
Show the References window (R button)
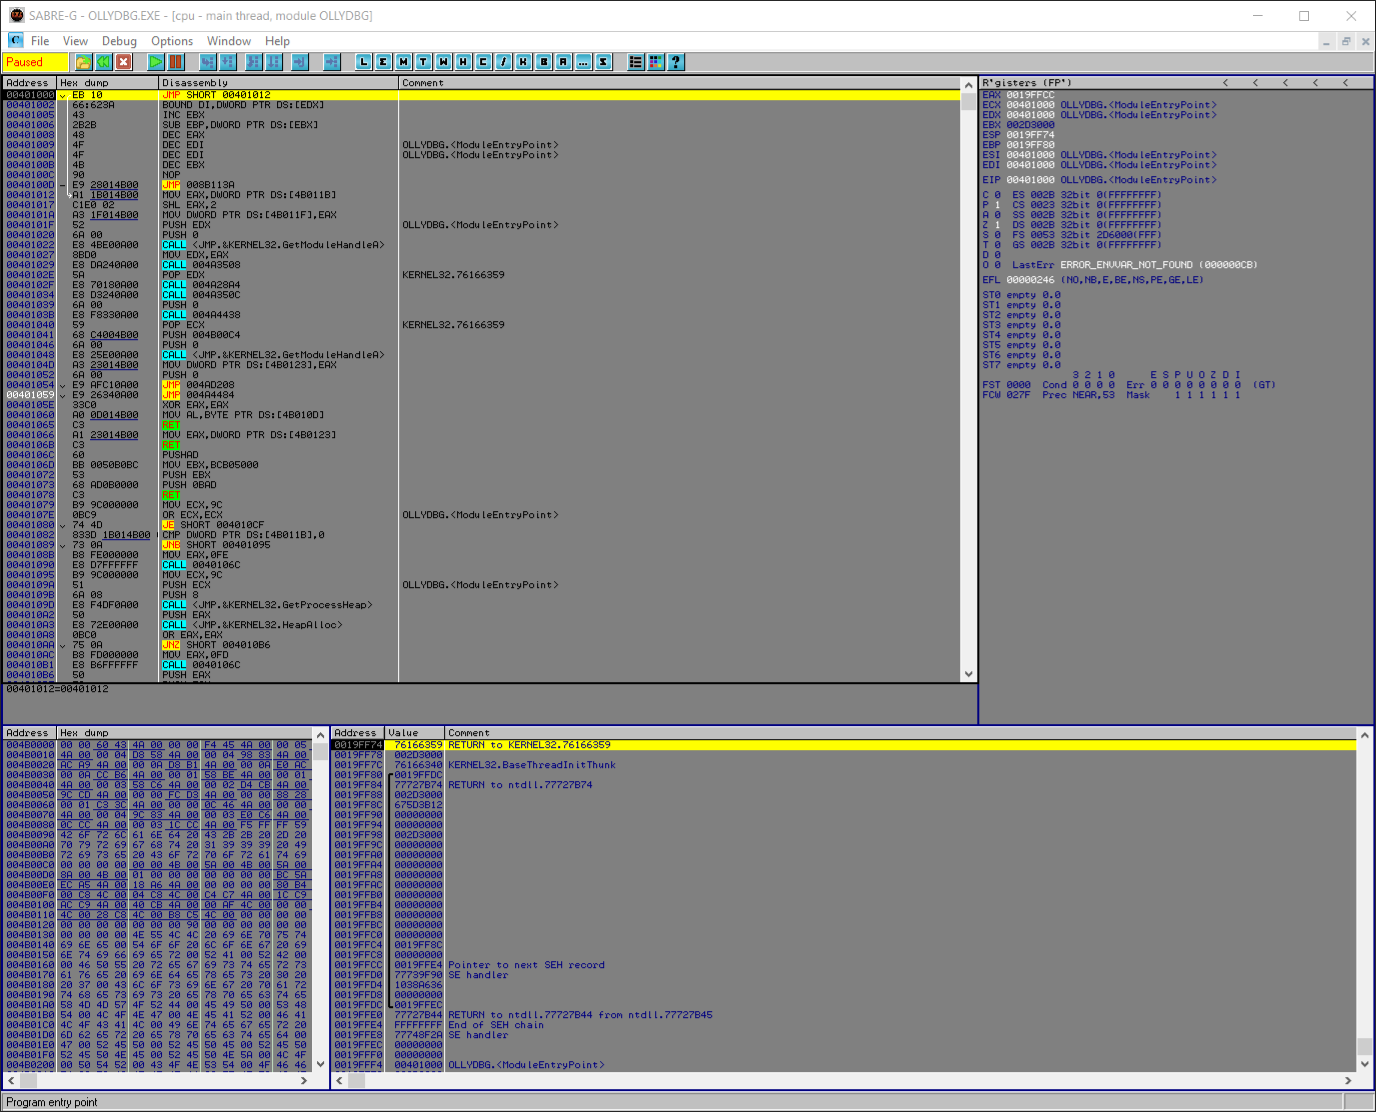(564, 62)
